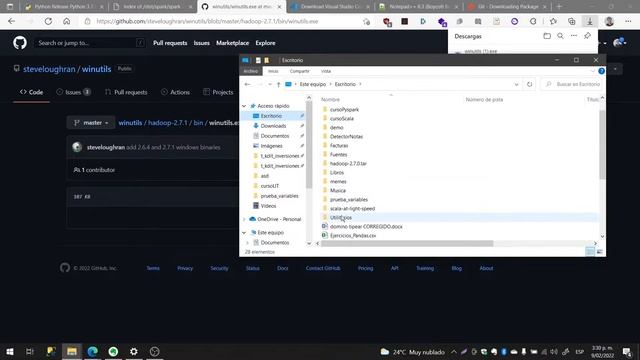The width and height of the screenshot is (640, 360).
Task: Open Inicio ribbon tab
Action: [x=273, y=71]
